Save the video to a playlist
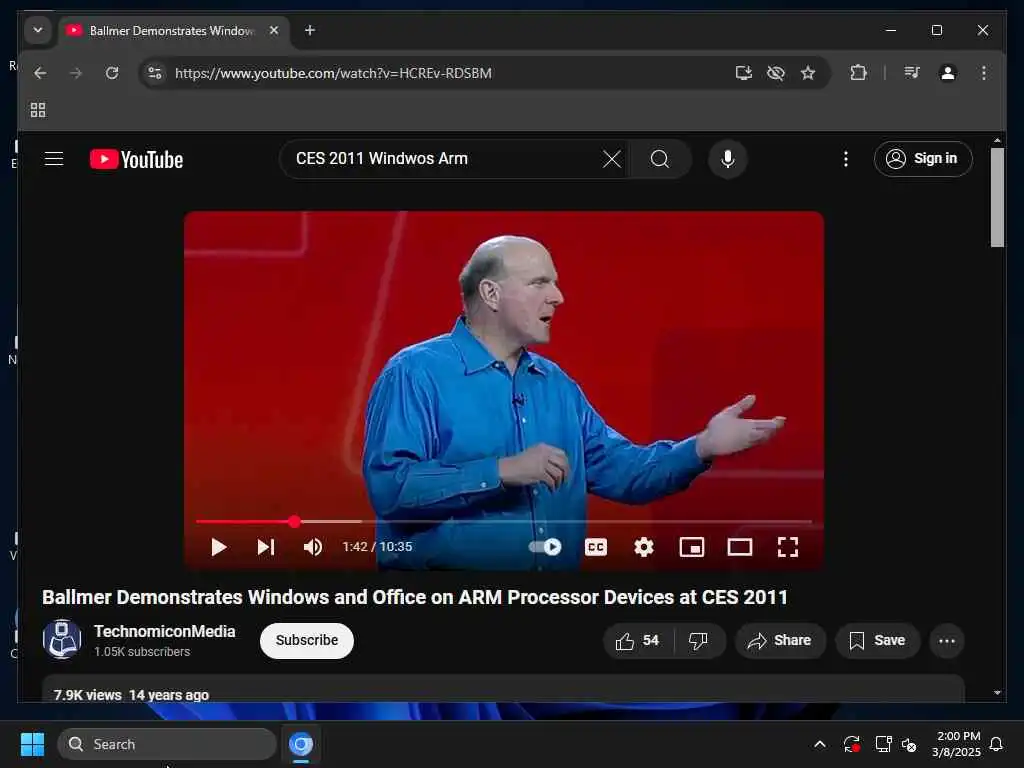Screen dimensions: 1024x768 (x=877, y=641)
